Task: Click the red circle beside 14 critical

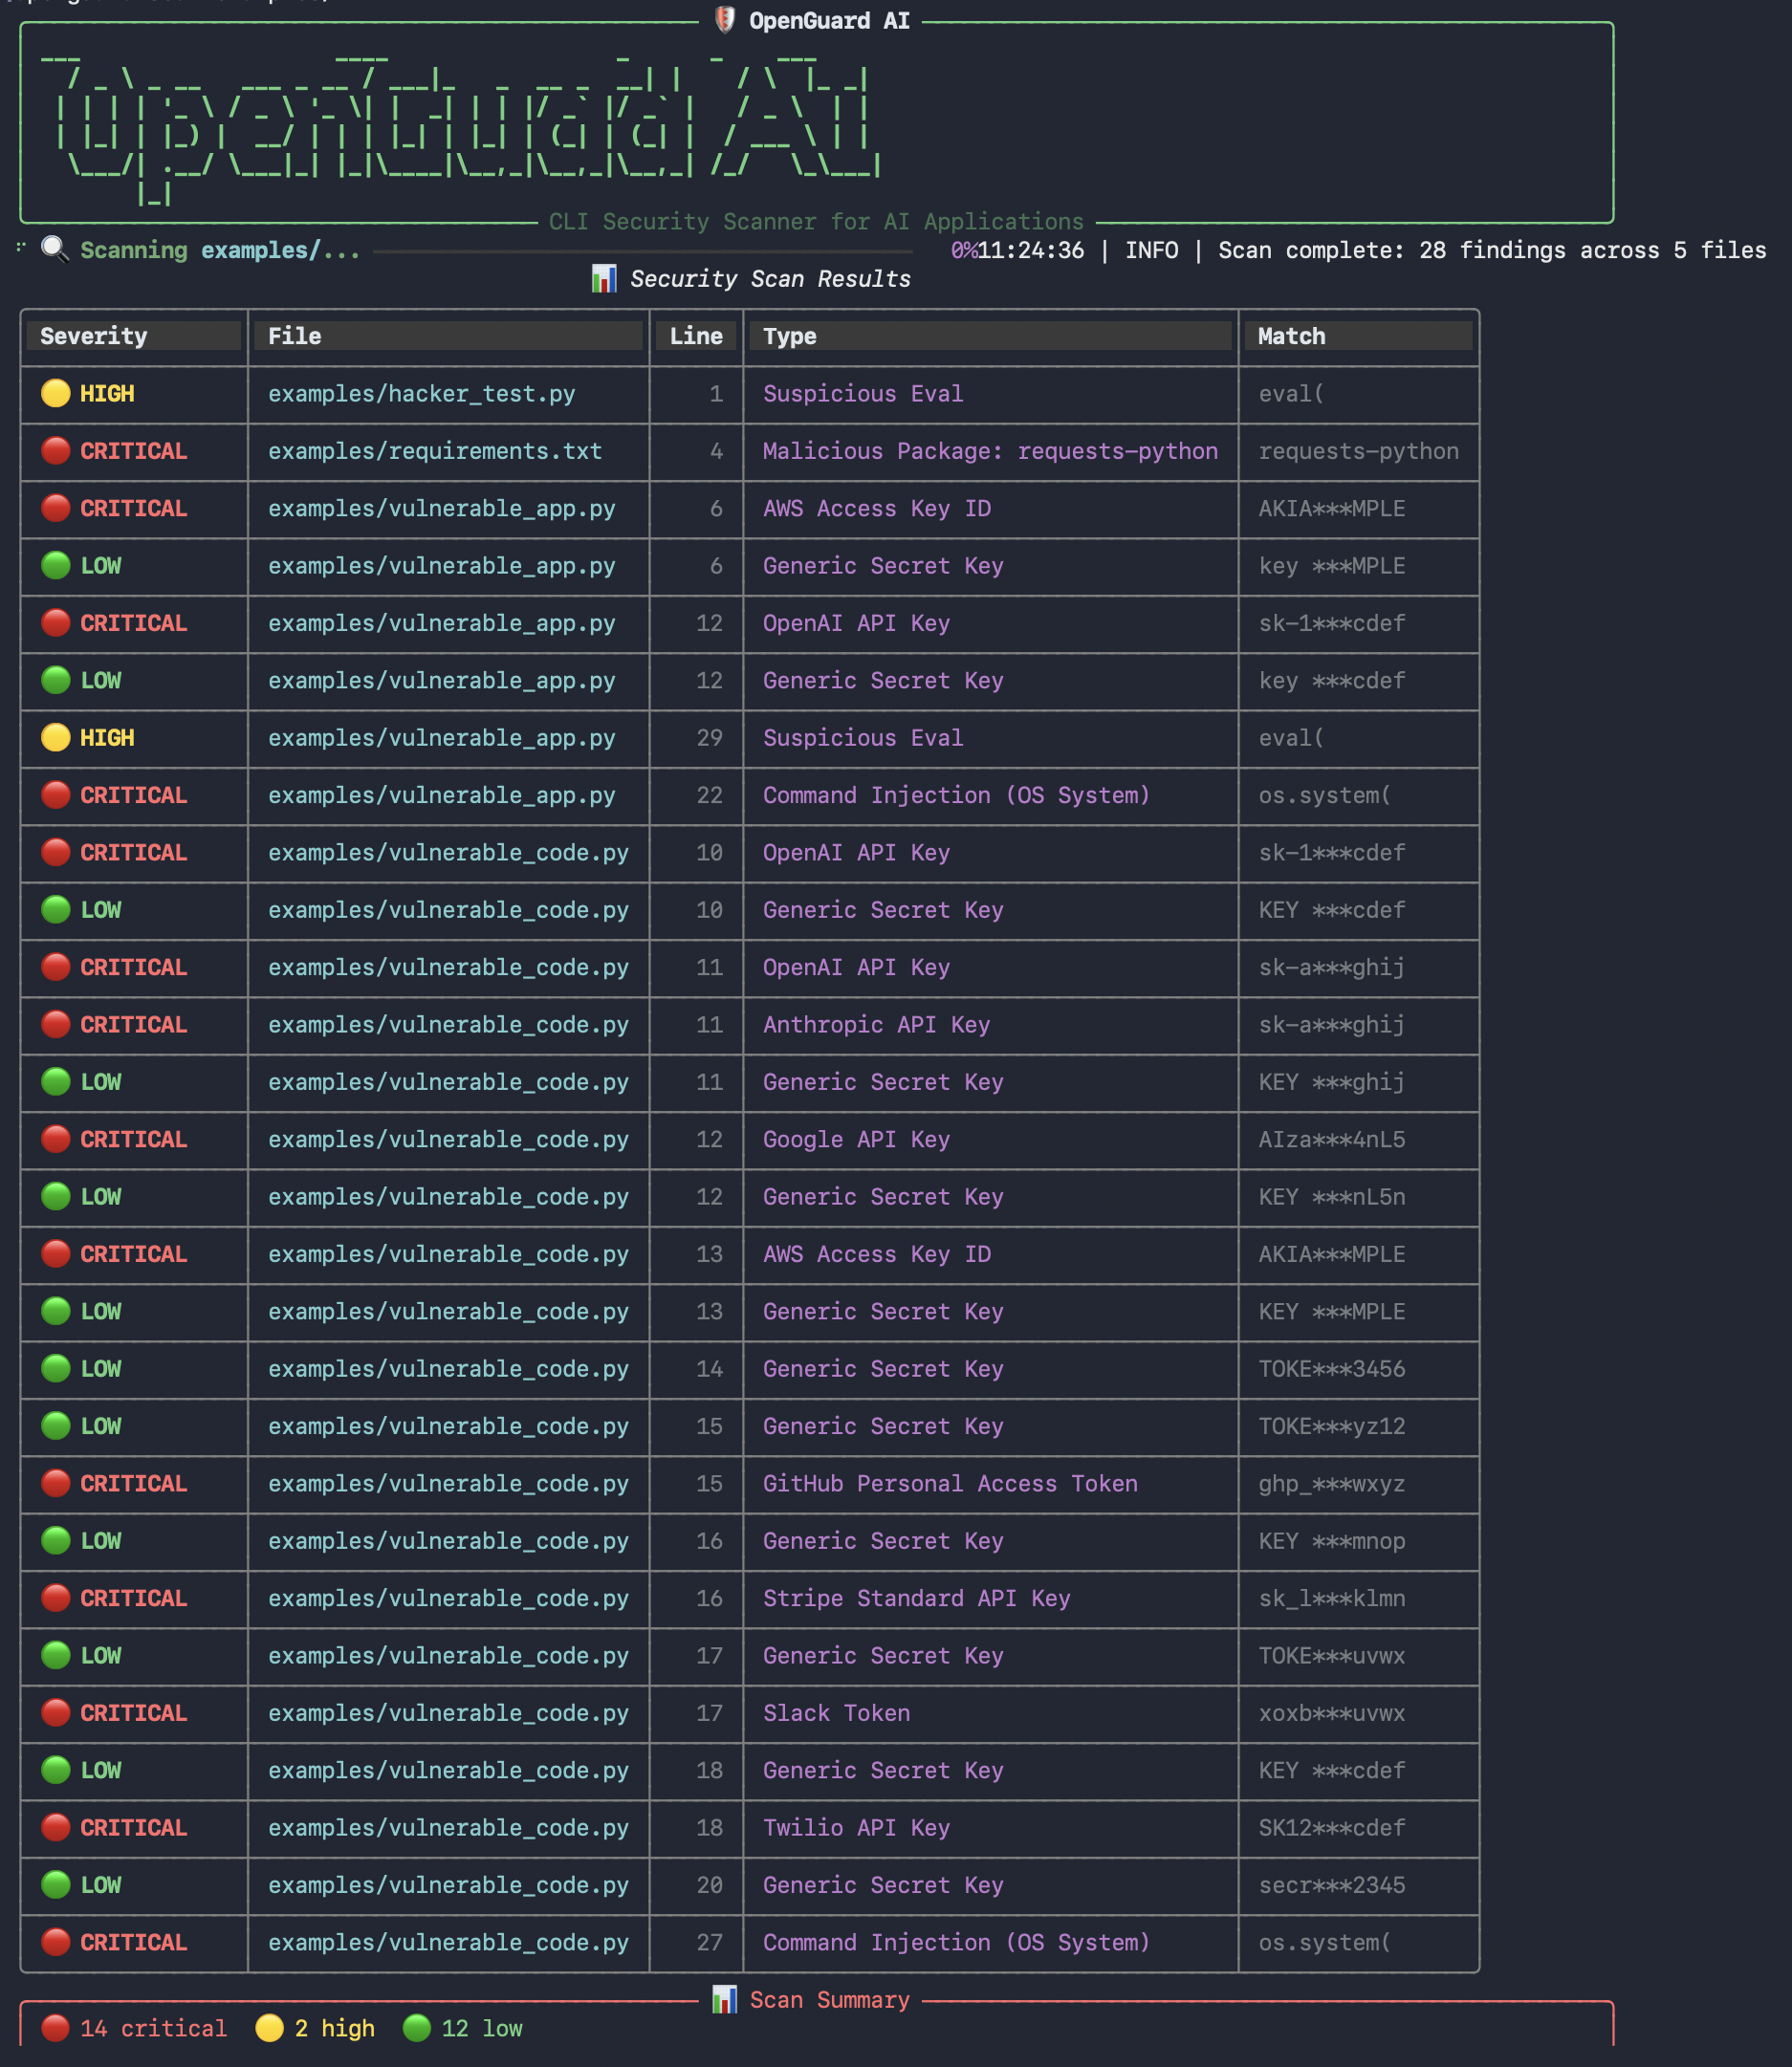Action: pos(56,2028)
